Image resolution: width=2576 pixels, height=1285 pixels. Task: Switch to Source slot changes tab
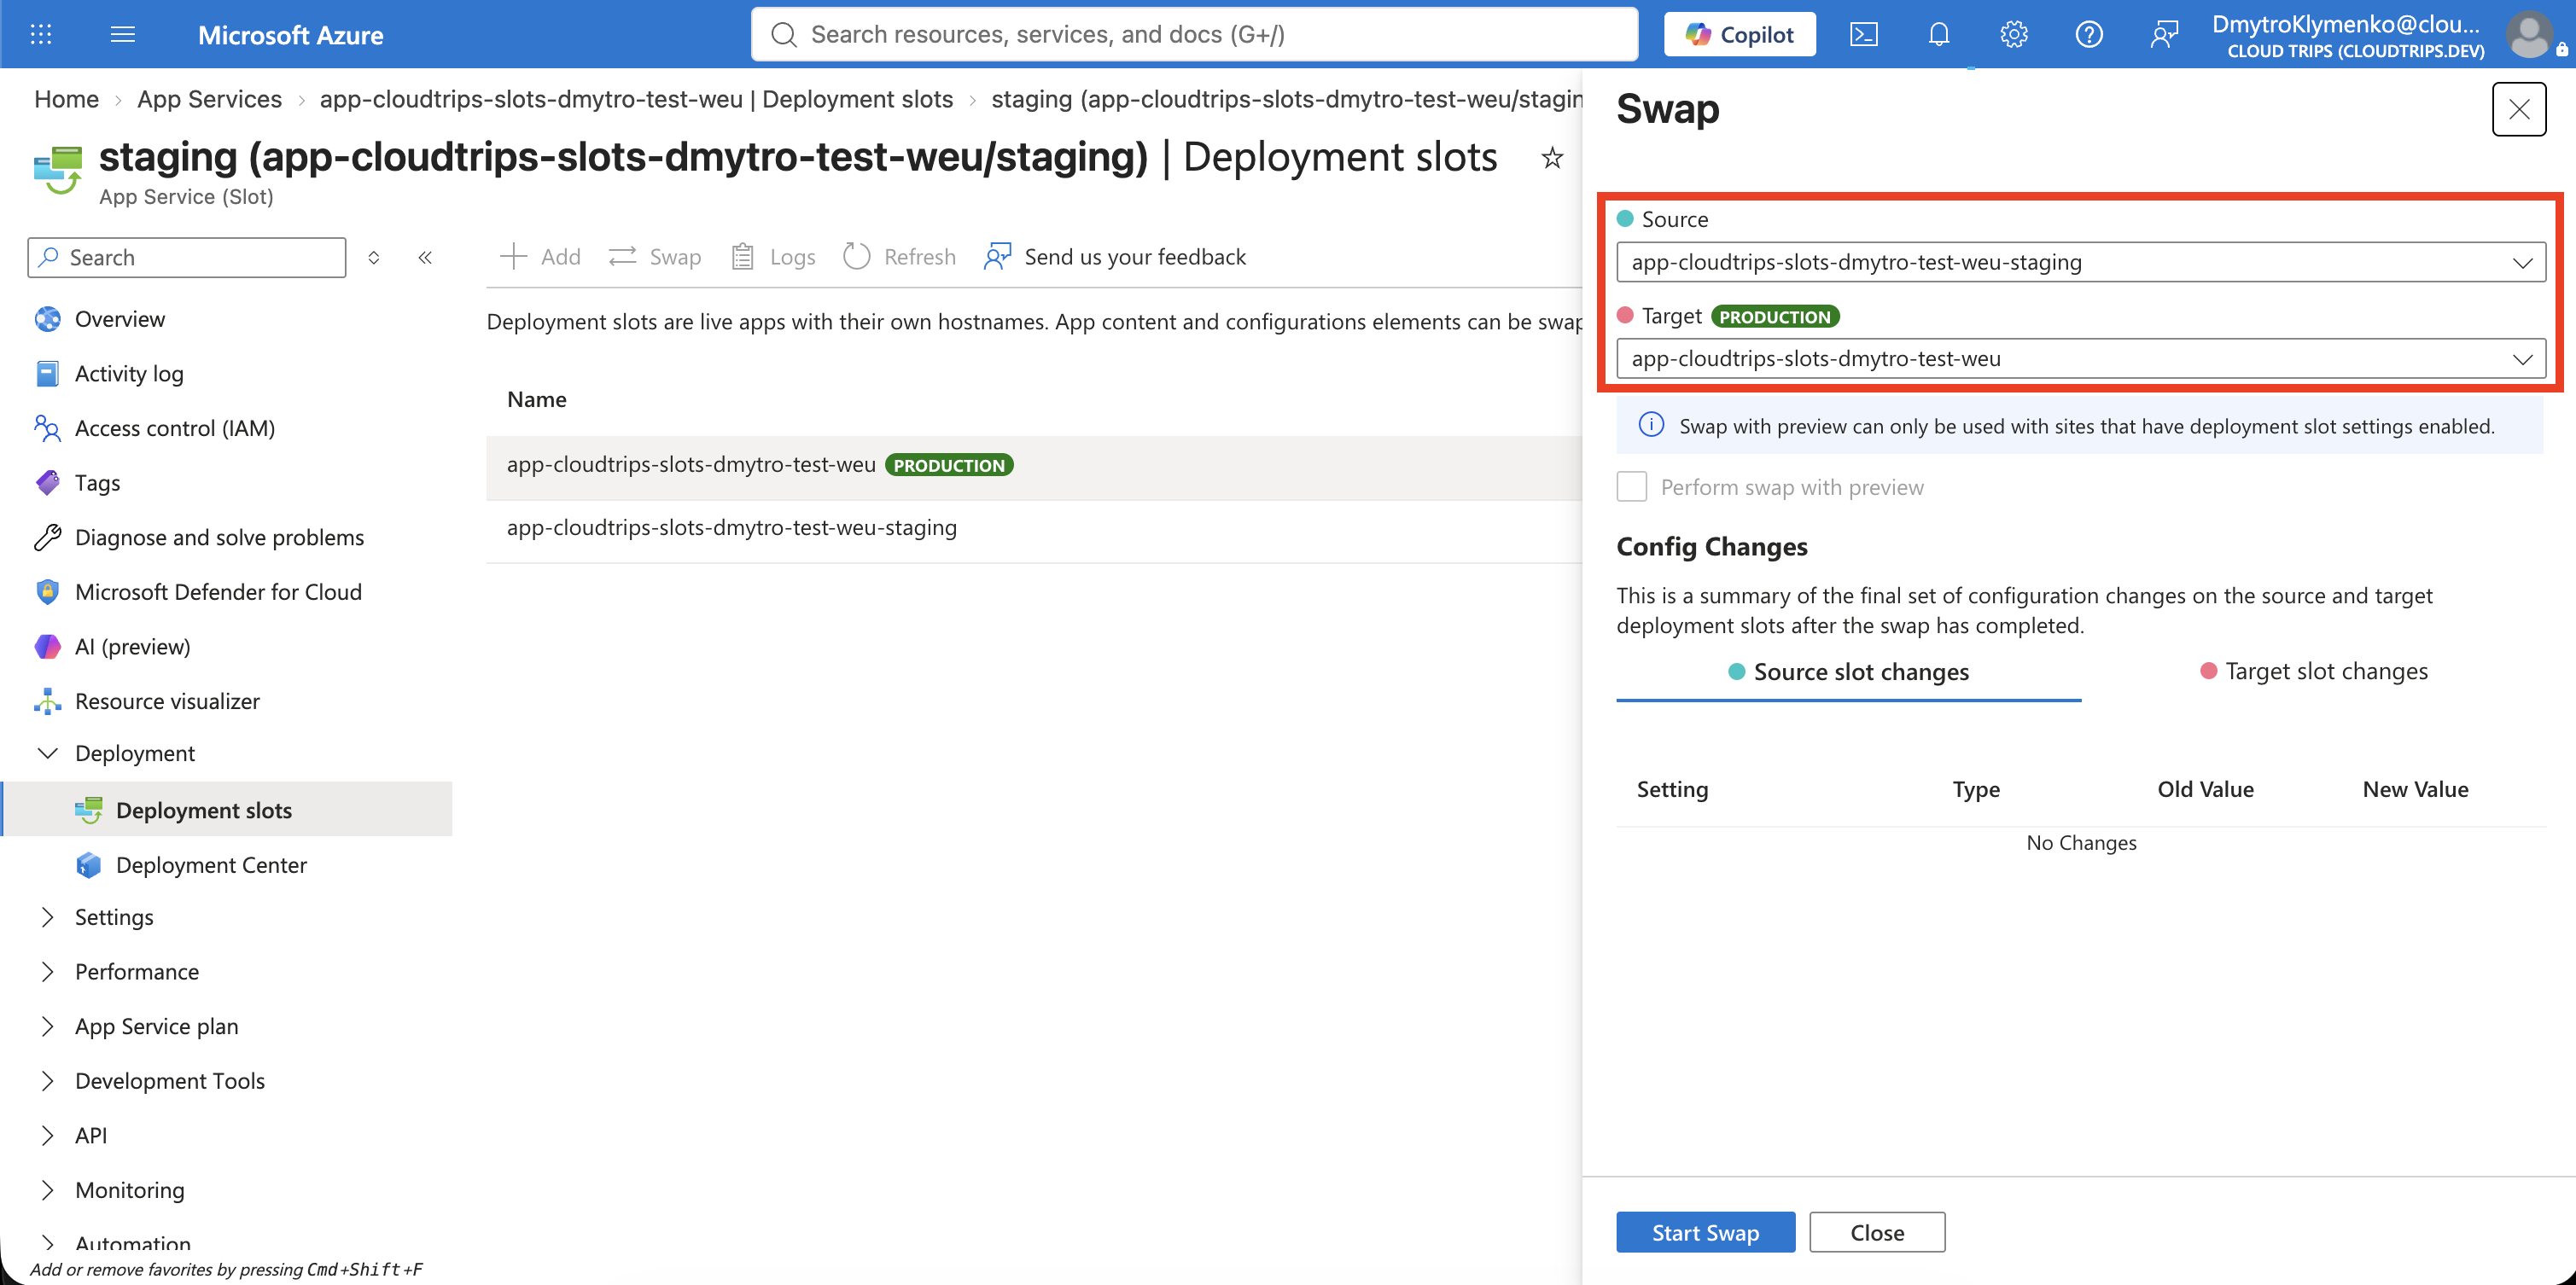click(1848, 671)
